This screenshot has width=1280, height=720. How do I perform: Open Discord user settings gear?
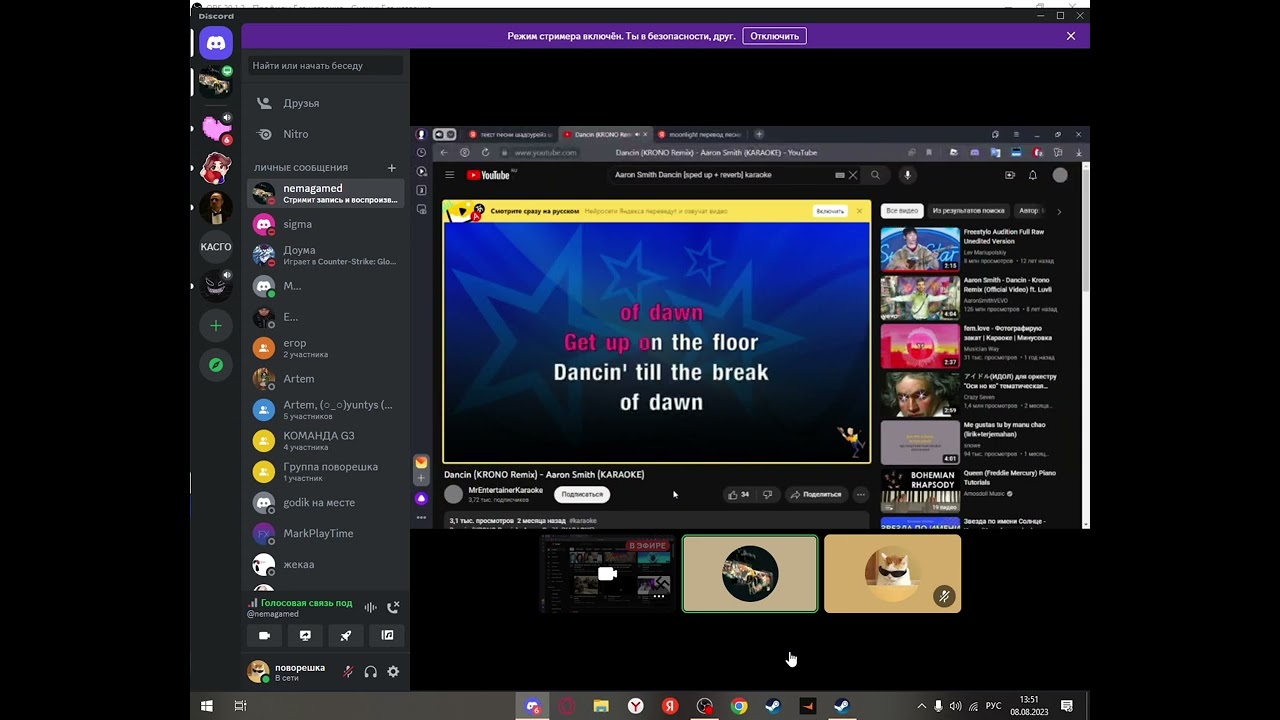(x=393, y=672)
